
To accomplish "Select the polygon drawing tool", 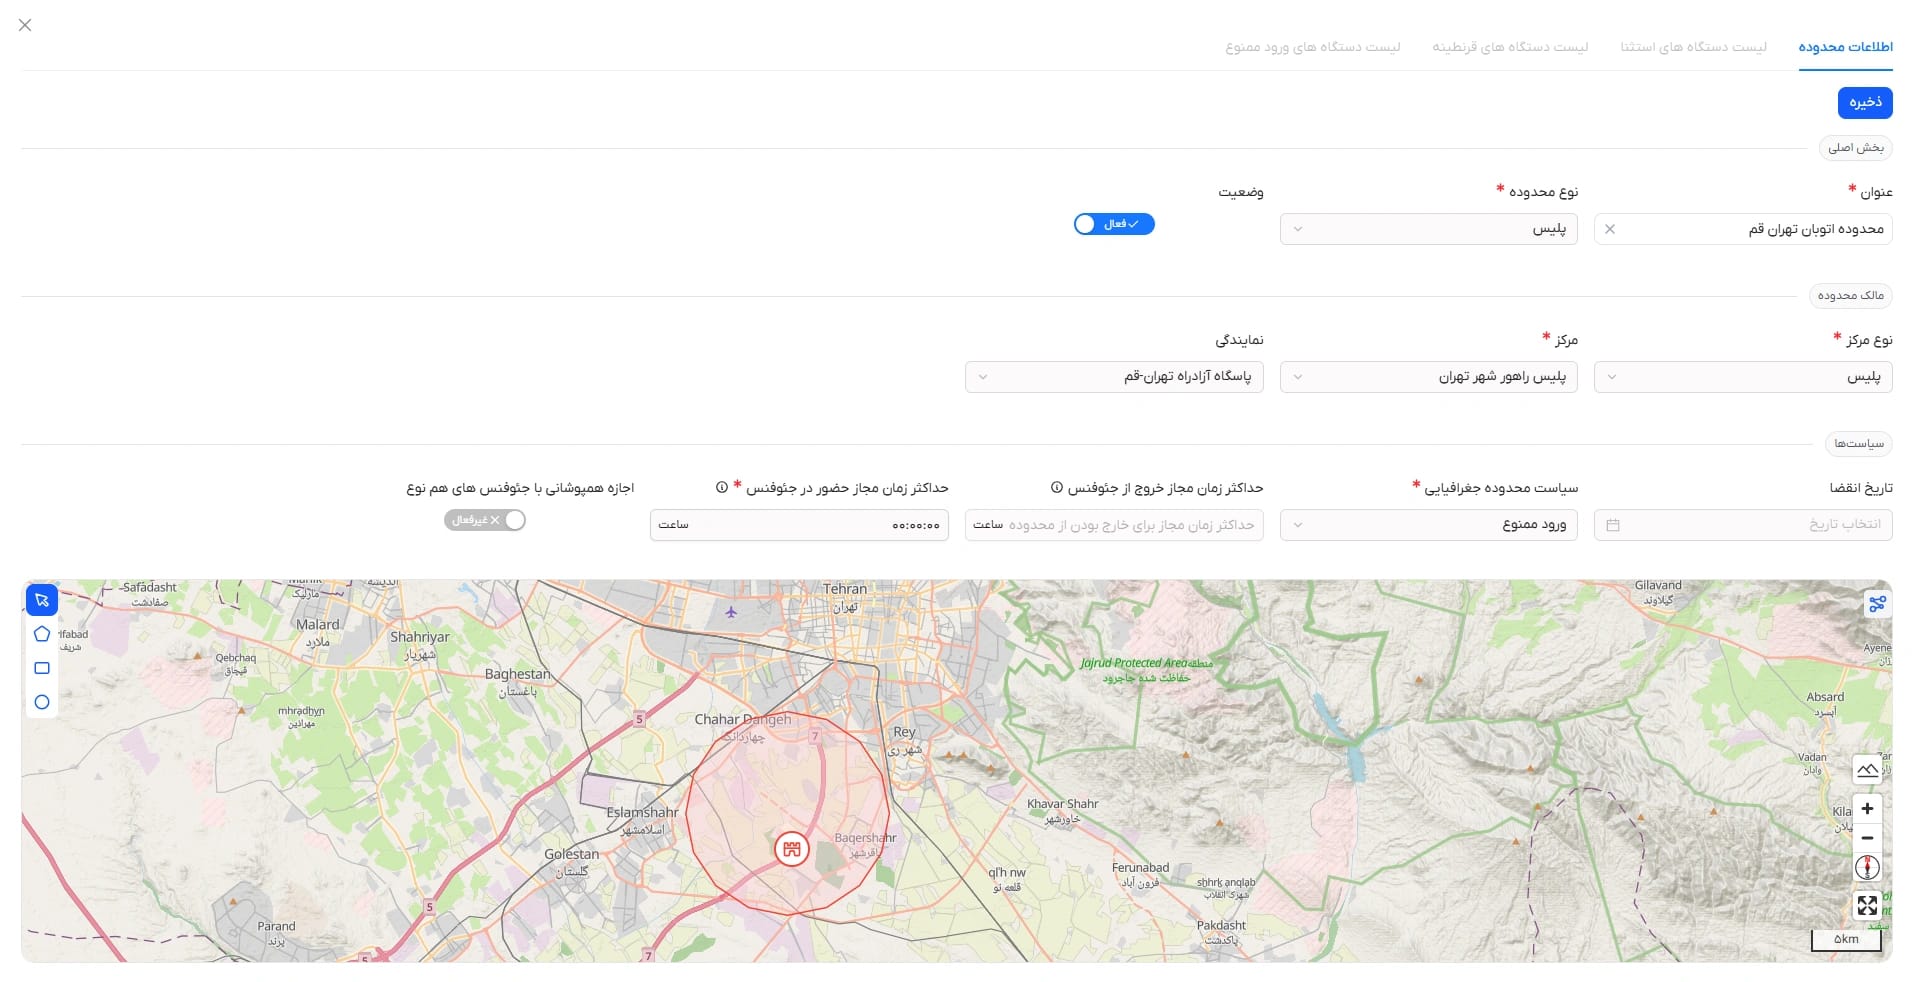I will [42, 634].
